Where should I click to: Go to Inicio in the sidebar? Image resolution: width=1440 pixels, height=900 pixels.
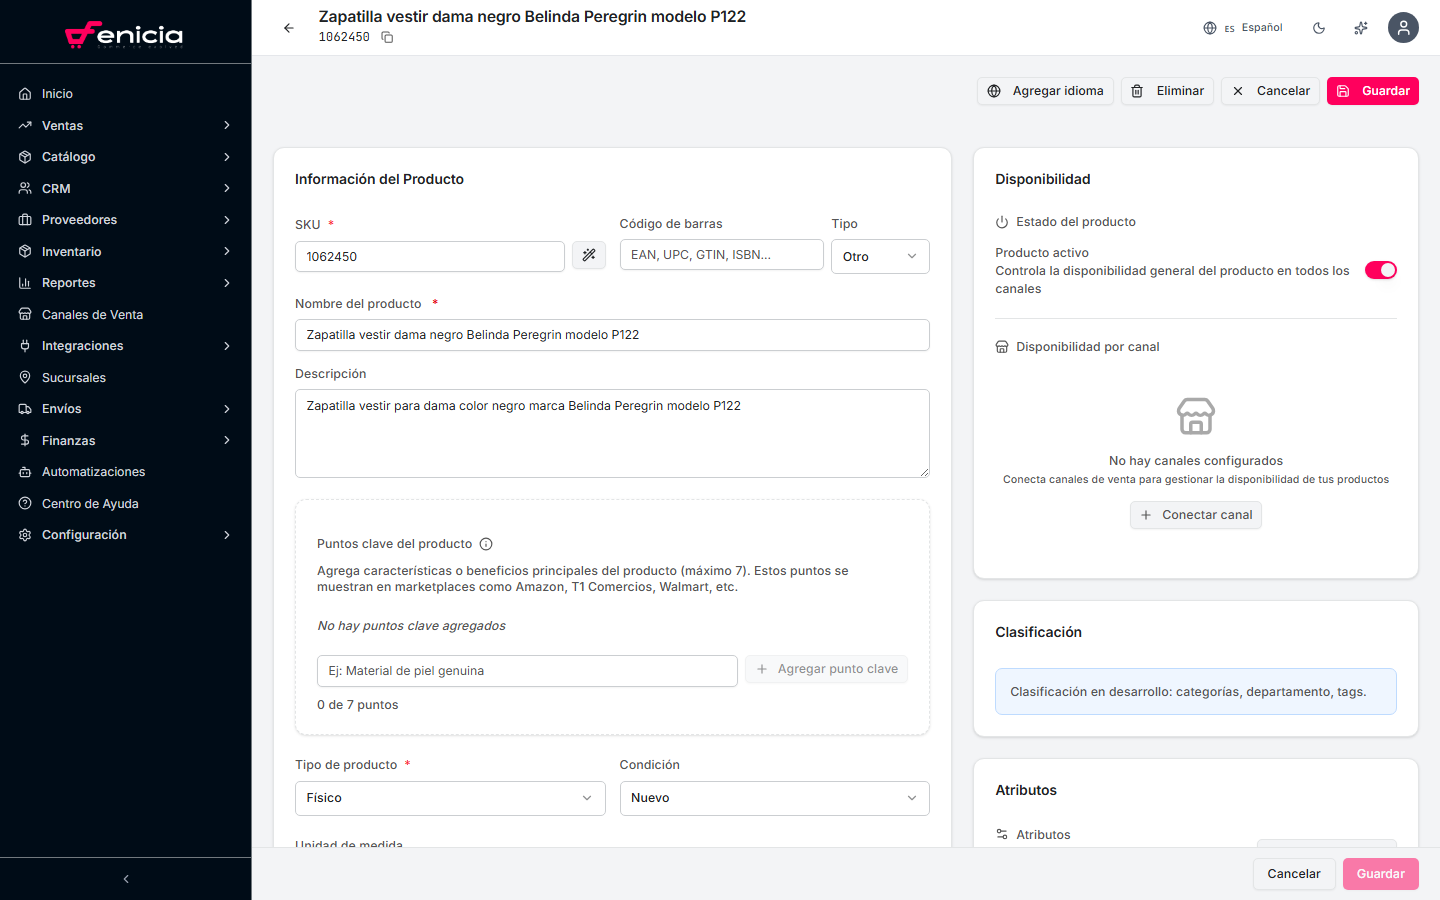57,94
